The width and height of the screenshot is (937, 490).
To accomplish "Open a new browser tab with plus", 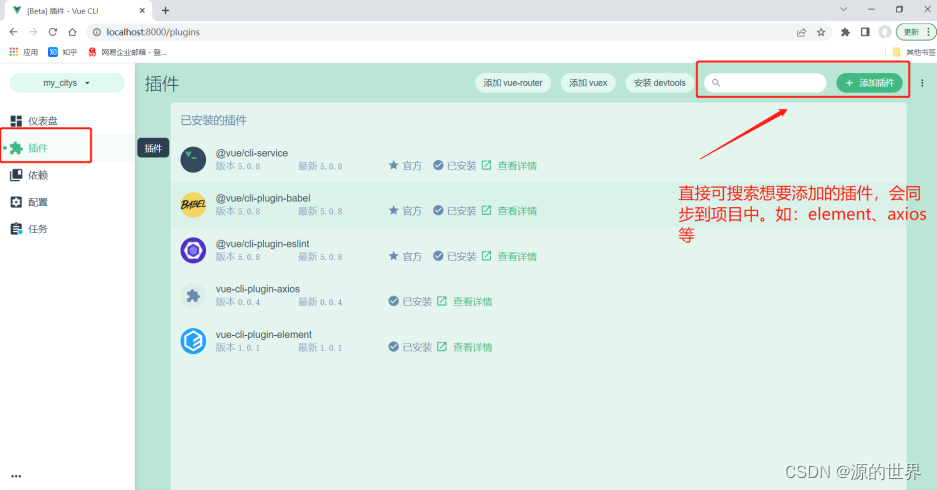I will (166, 10).
